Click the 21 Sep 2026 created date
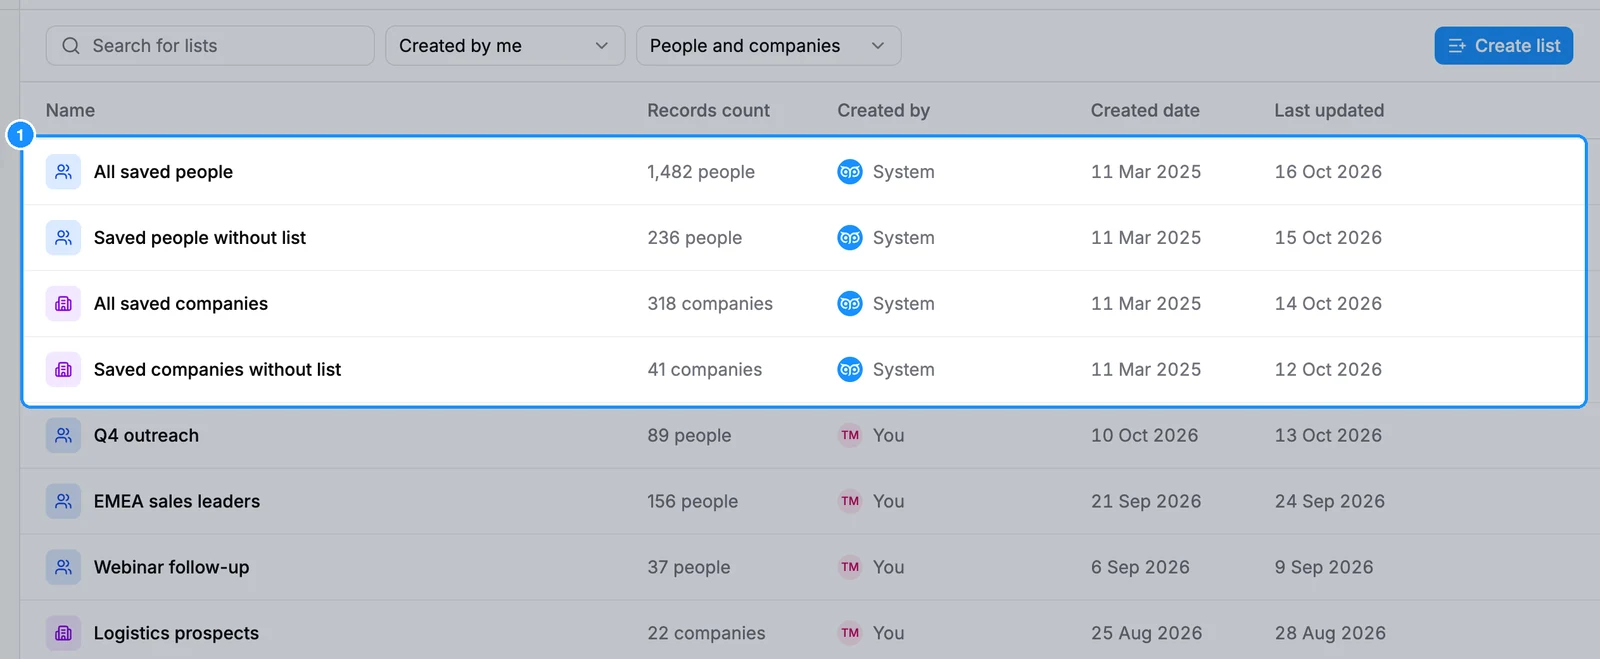 (x=1146, y=502)
